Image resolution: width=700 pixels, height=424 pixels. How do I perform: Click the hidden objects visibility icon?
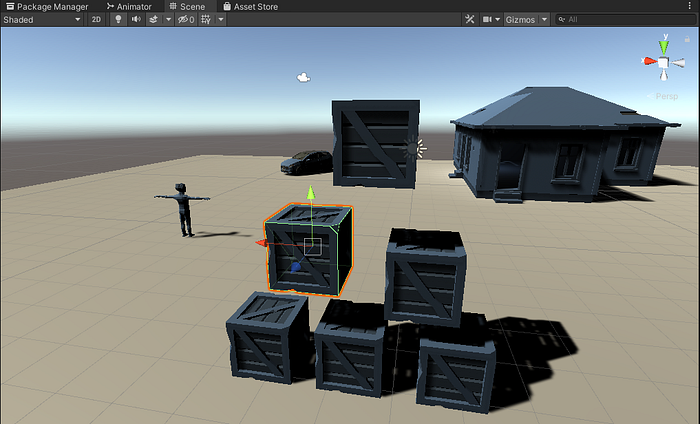(185, 19)
